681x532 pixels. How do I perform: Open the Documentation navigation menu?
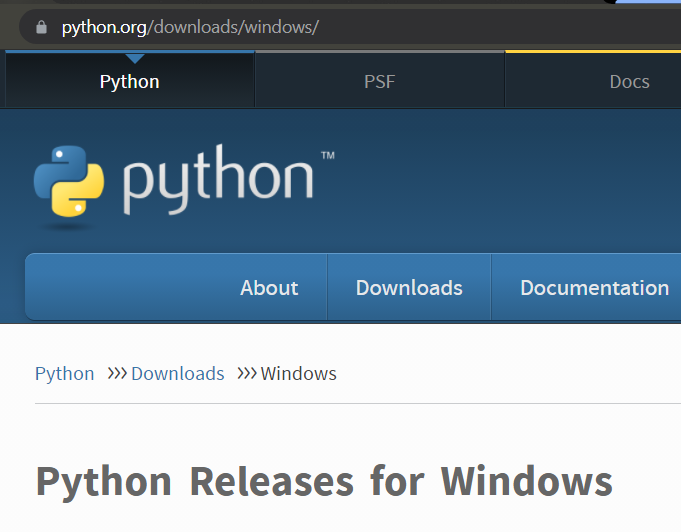click(x=595, y=287)
